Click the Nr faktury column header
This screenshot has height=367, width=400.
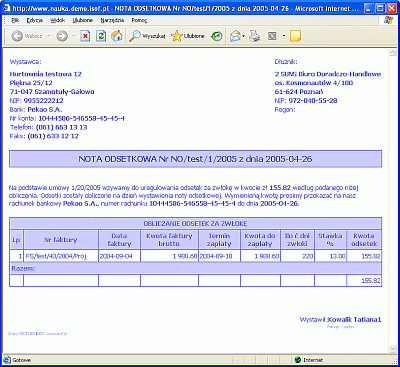click(x=61, y=240)
